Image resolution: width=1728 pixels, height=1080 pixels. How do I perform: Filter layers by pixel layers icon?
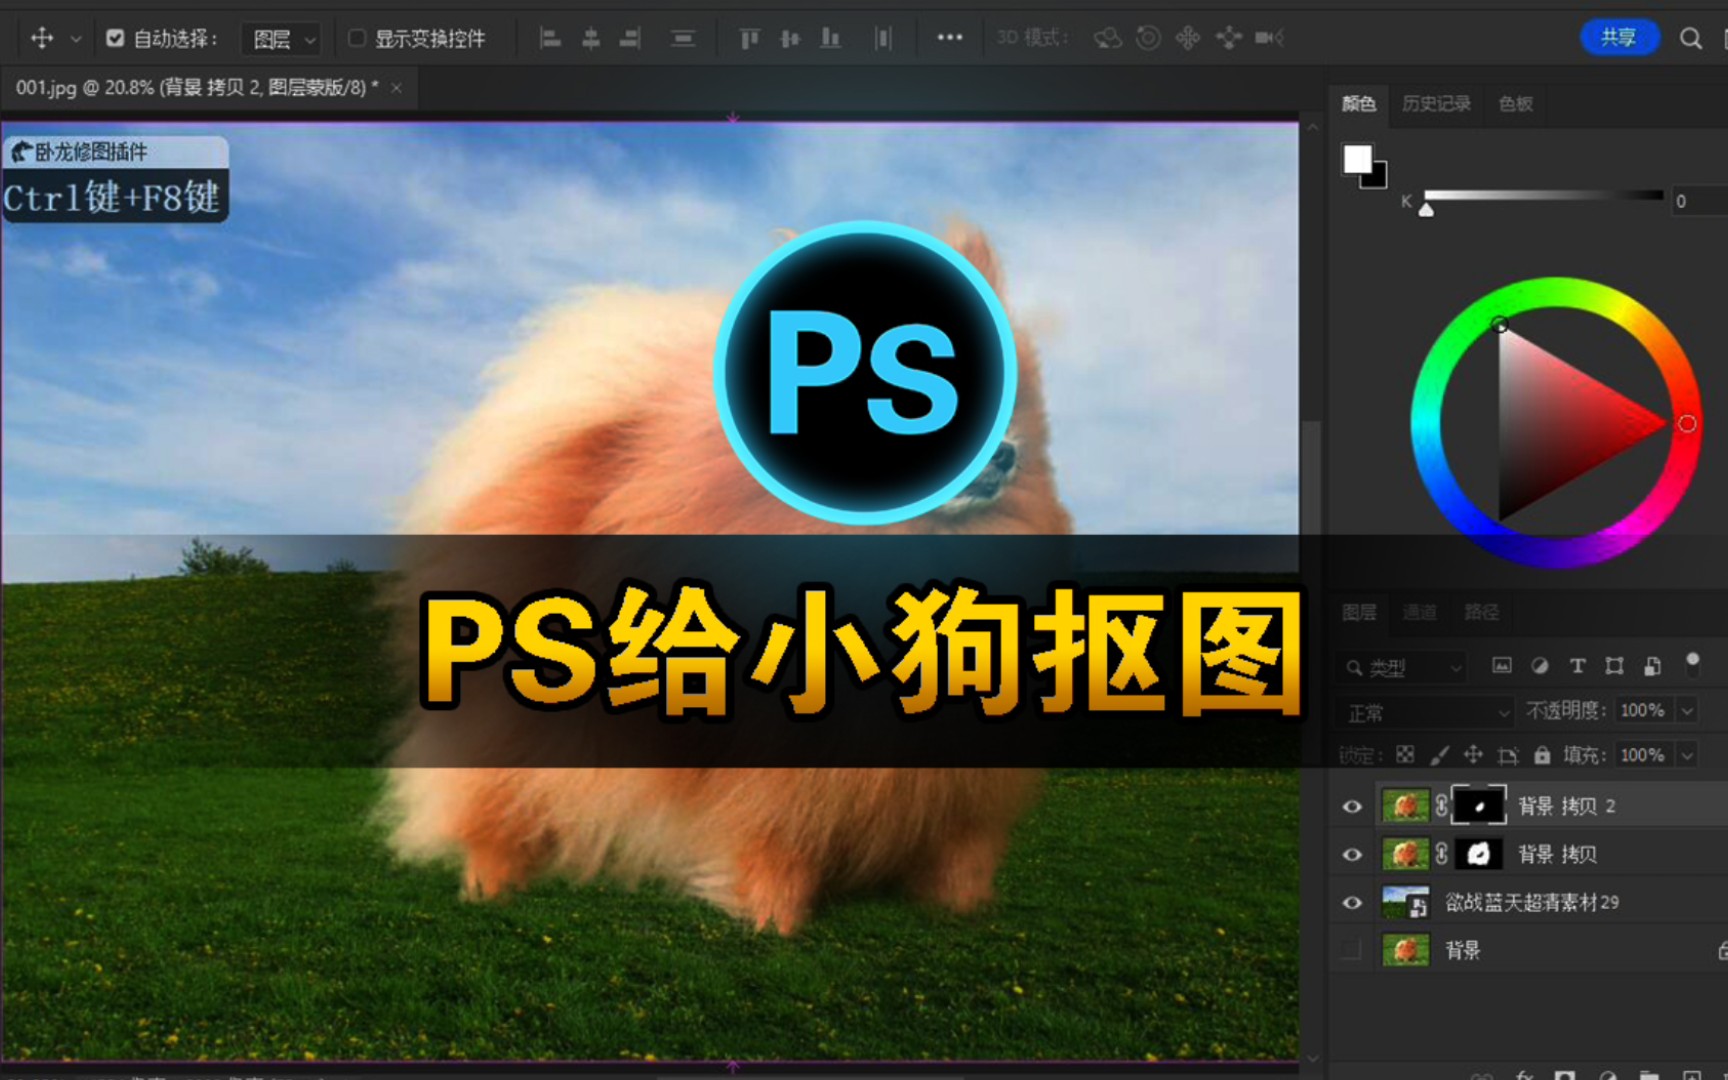click(x=1502, y=665)
